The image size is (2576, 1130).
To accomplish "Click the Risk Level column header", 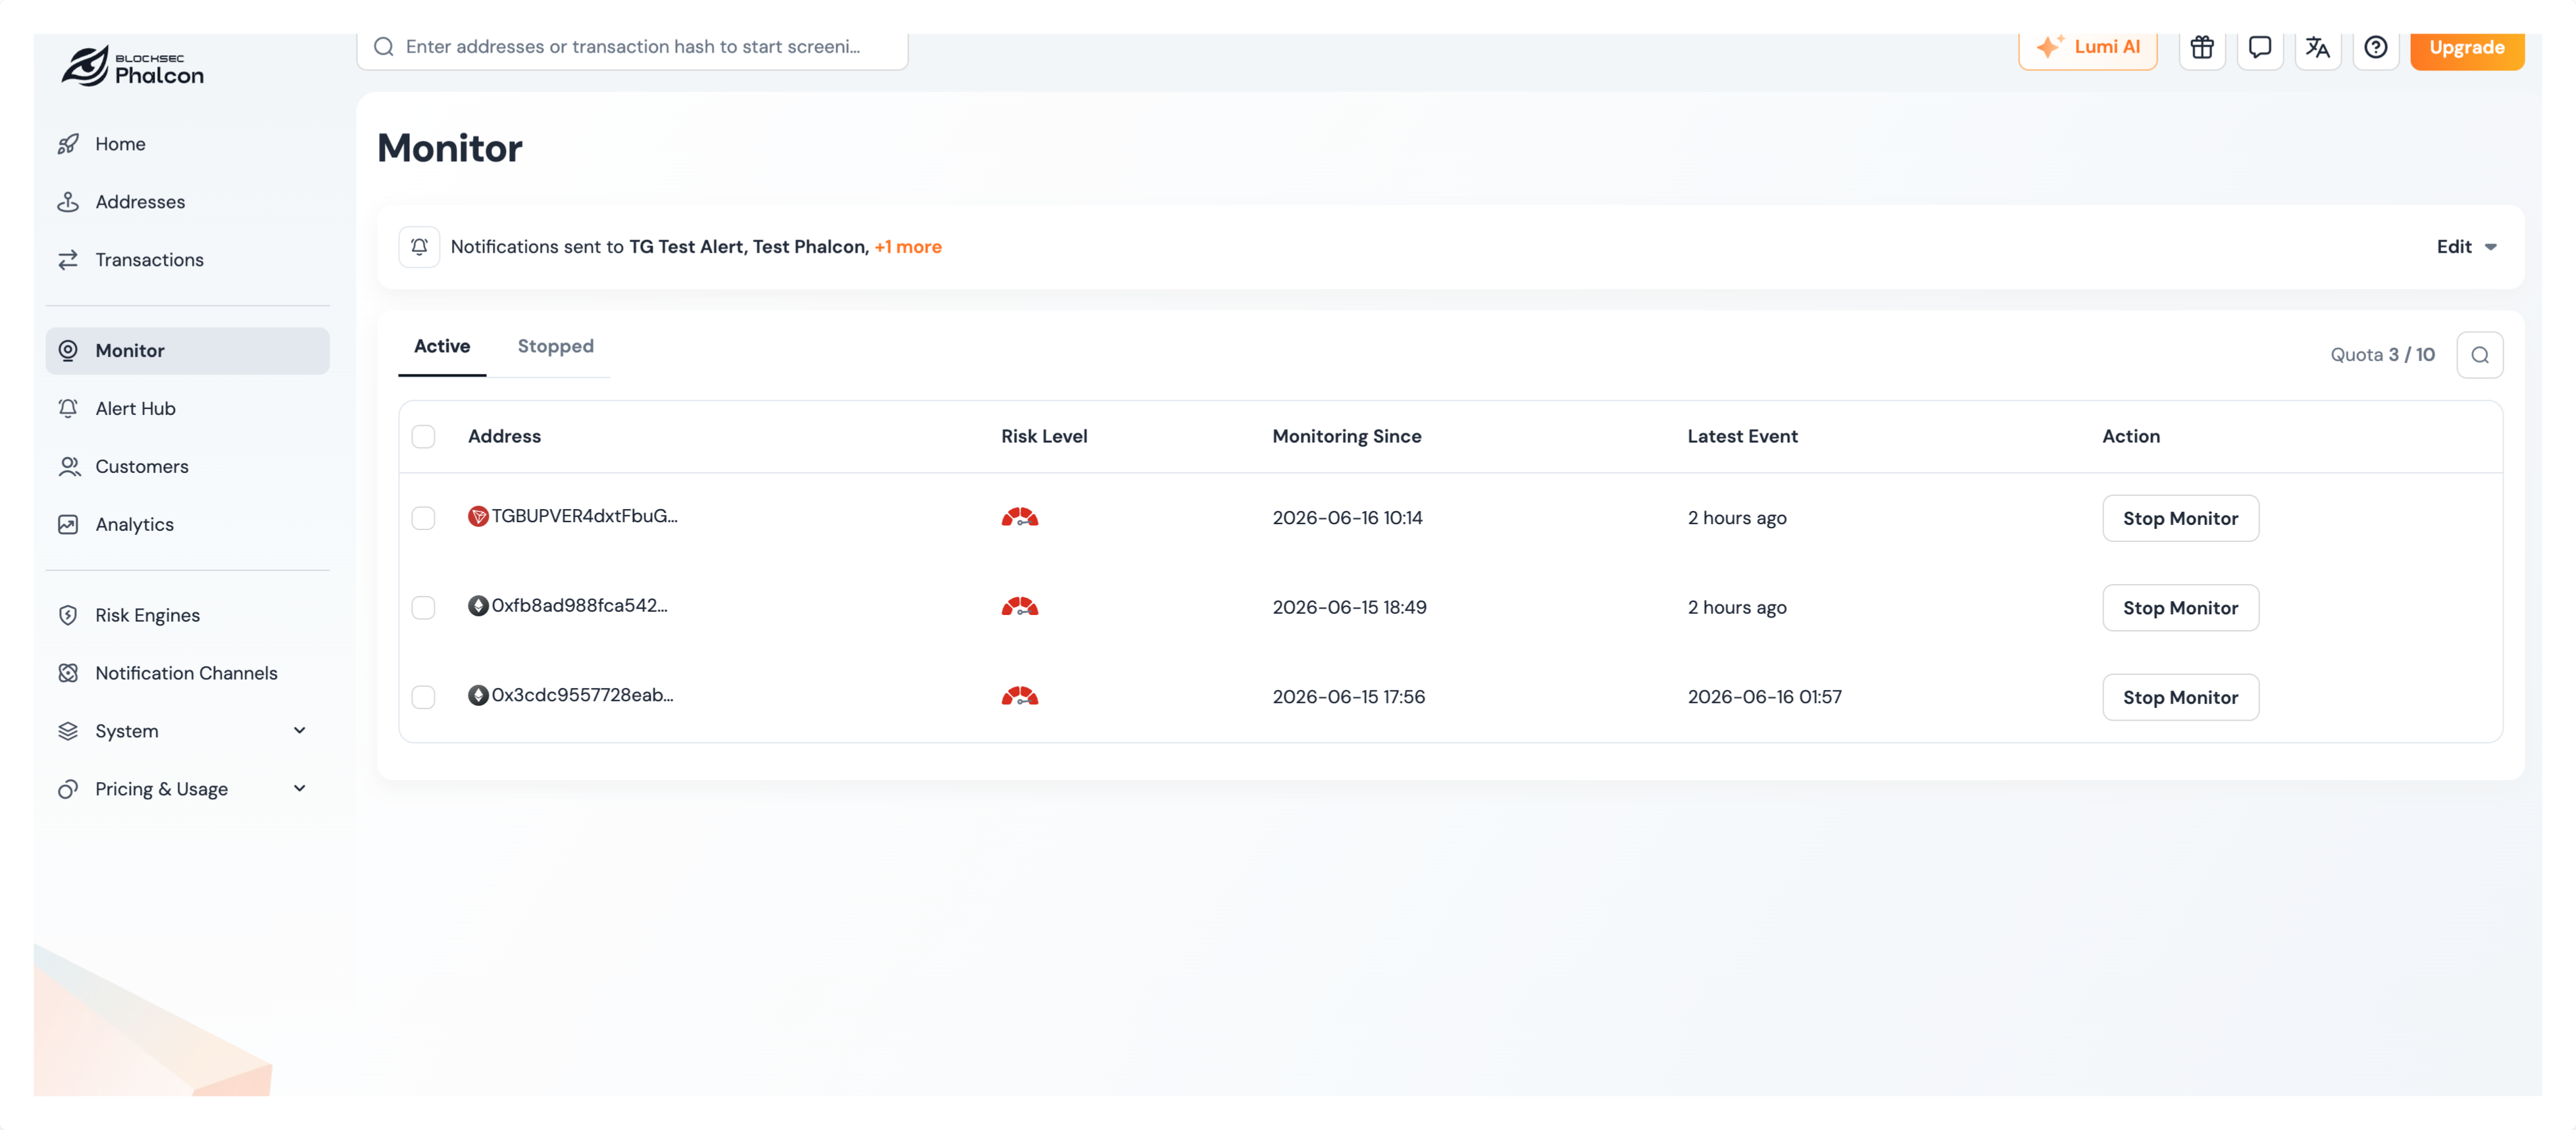I will click(1044, 437).
